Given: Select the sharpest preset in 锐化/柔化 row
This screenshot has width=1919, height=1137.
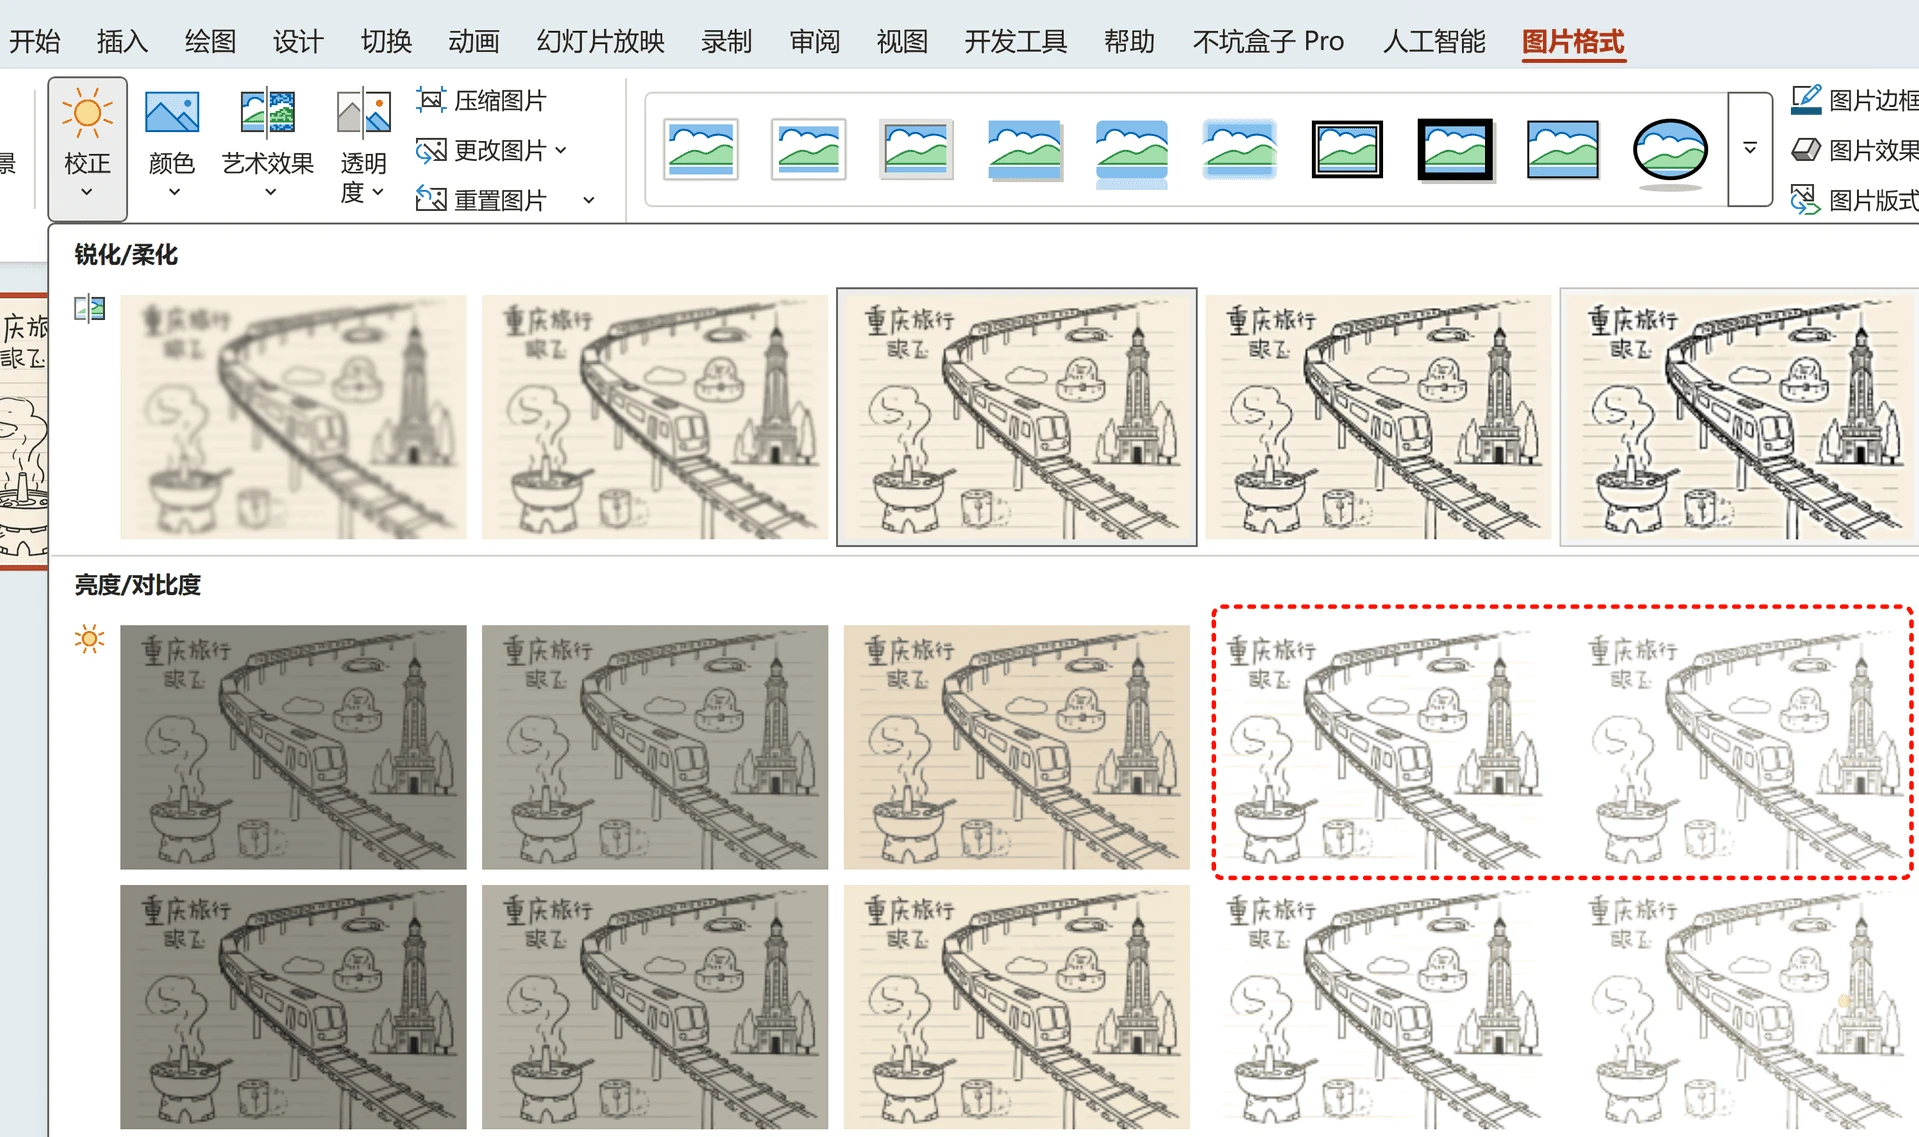Looking at the screenshot, I should tap(1738, 417).
